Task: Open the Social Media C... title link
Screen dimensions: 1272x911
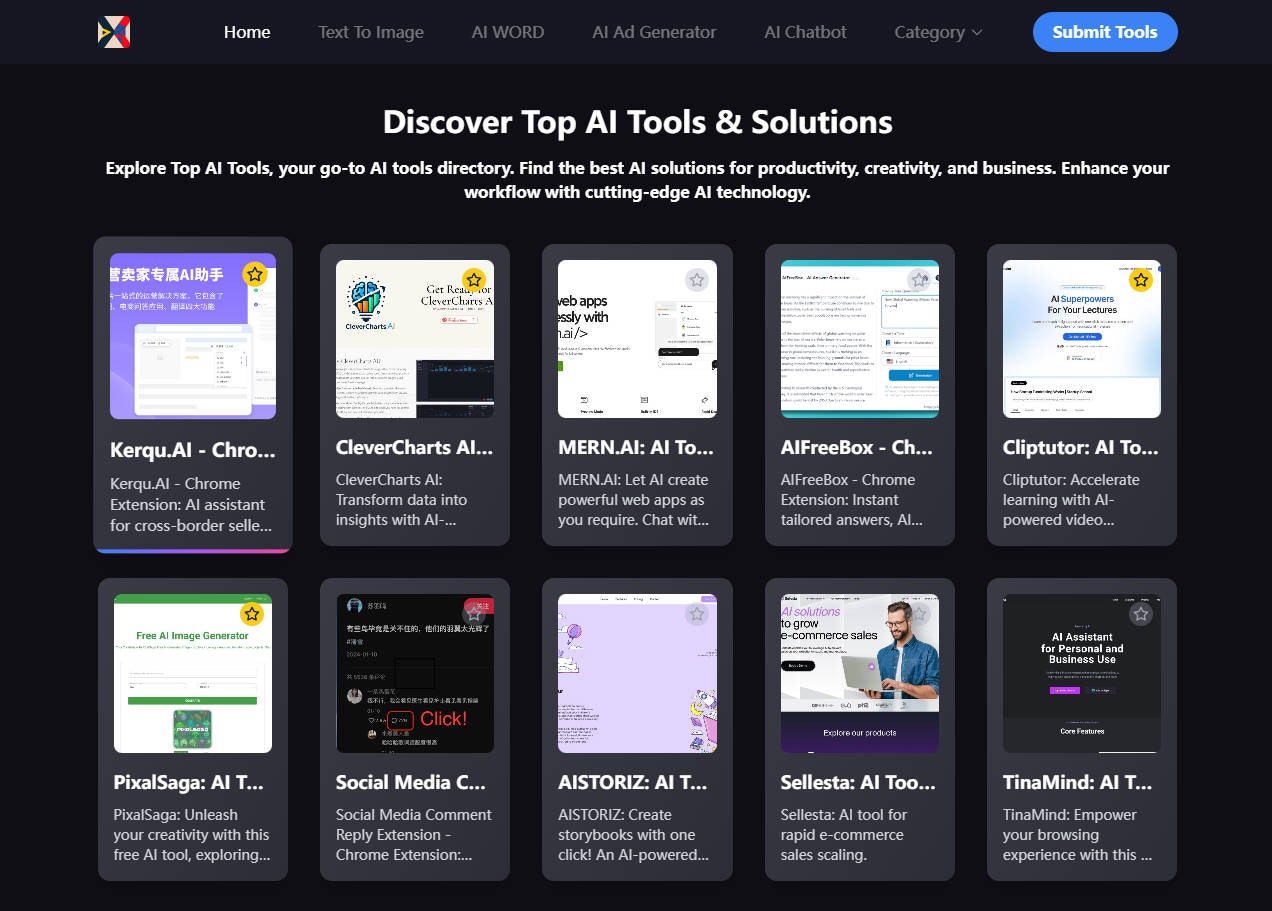Action: click(x=415, y=782)
